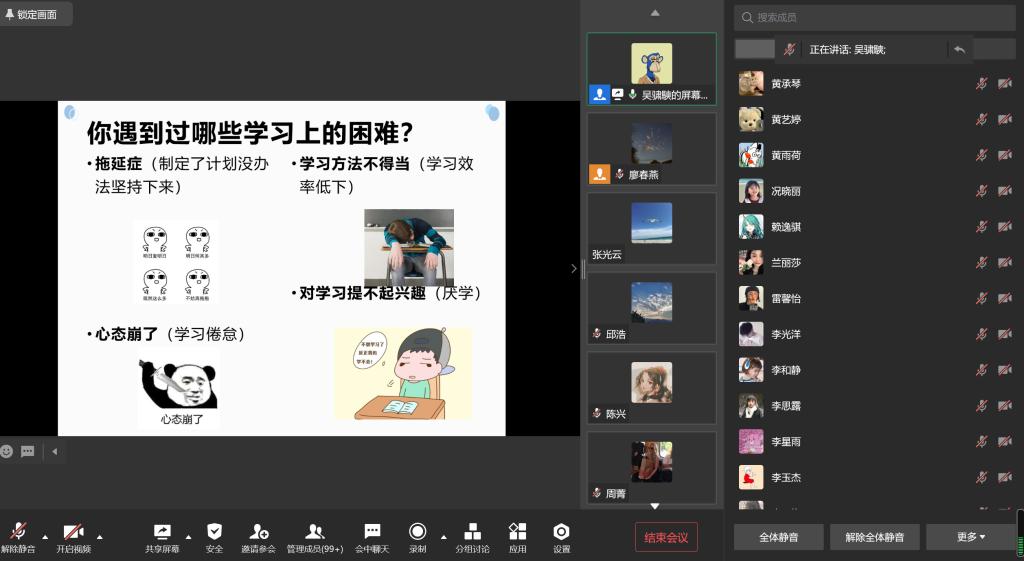This screenshot has width=1024, height=561.
Task: Click the 搜索成员 search field
Action: [x=875, y=17]
